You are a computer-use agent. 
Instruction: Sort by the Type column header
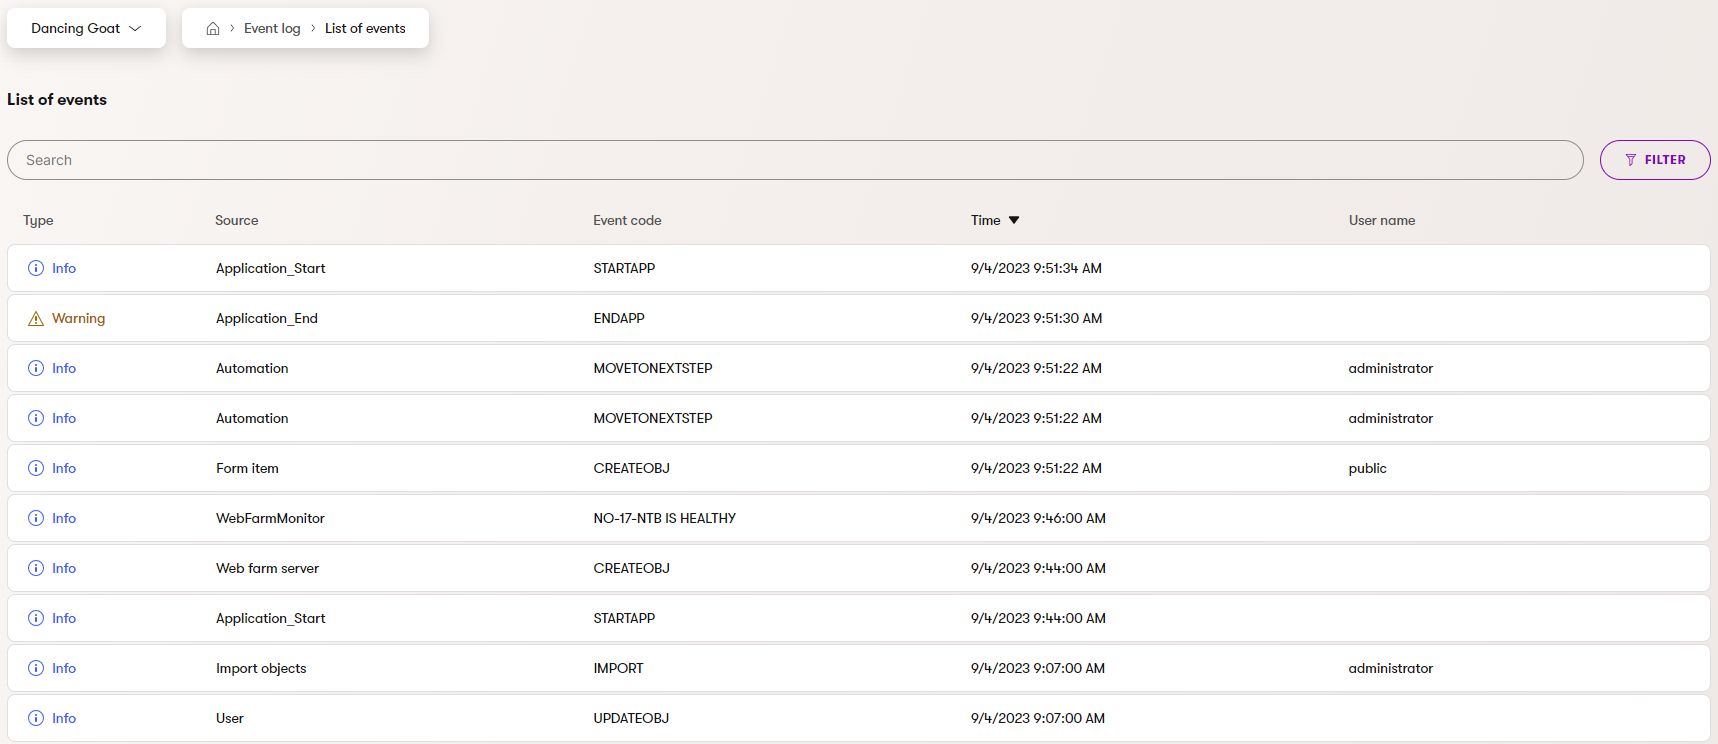(38, 221)
